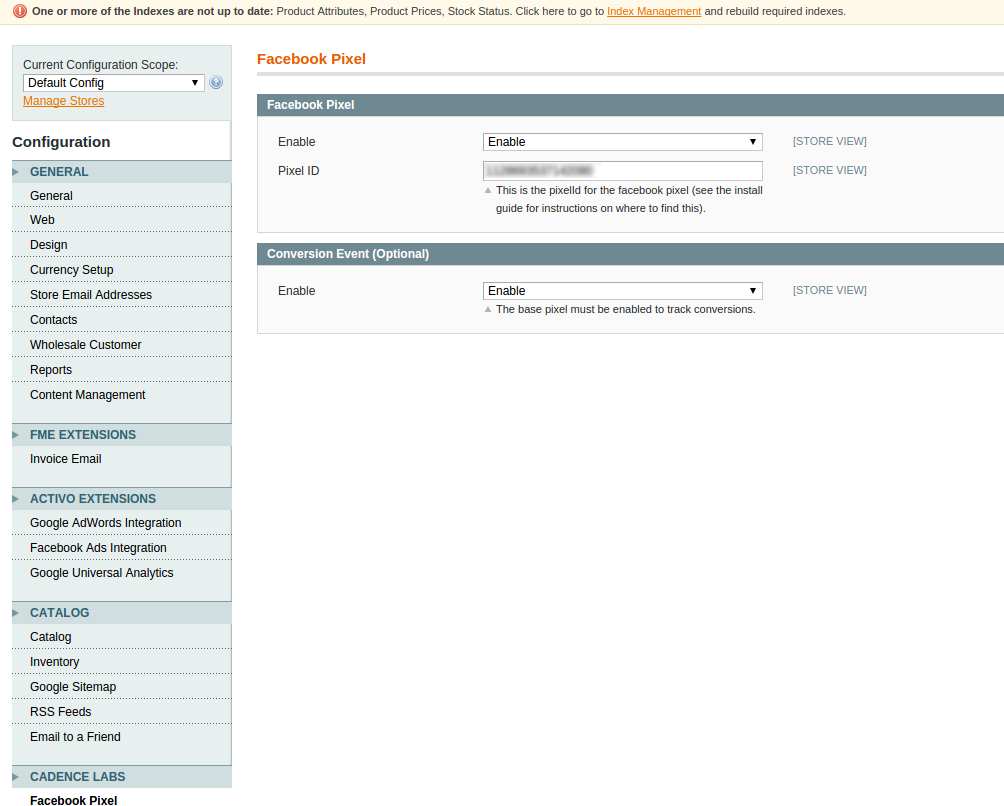Open the Conversion Event Enable dropdown
The image size is (1004, 806).
[622, 291]
